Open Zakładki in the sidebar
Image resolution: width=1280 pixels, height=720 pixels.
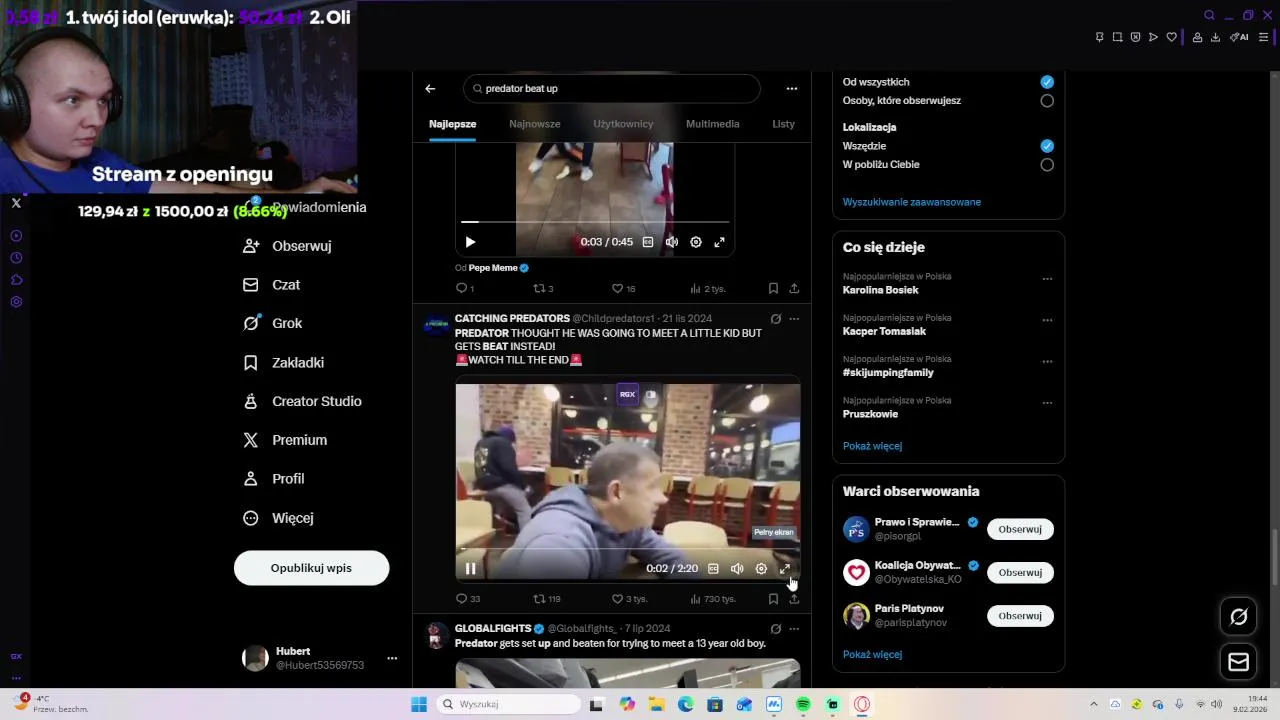[283, 362]
